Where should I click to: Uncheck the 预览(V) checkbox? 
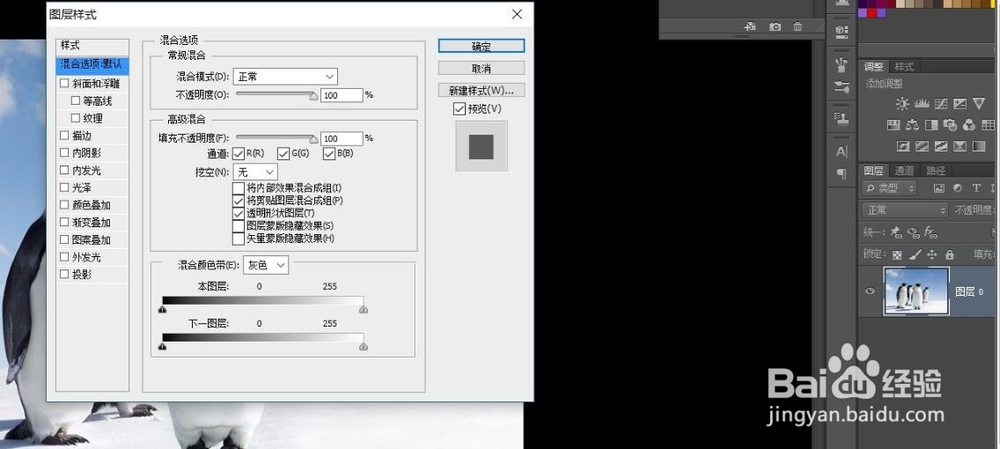tap(459, 109)
